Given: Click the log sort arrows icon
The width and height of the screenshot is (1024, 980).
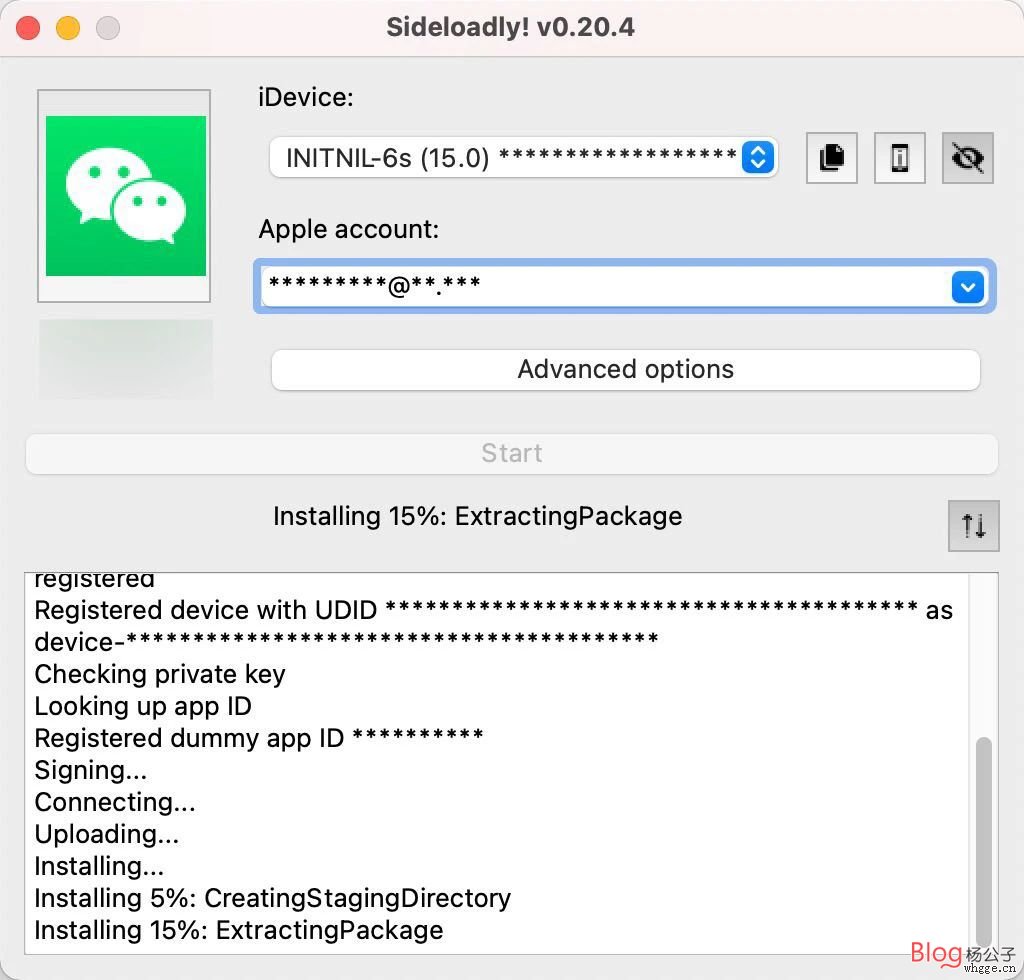Looking at the screenshot, I should (x=973, y=526).
